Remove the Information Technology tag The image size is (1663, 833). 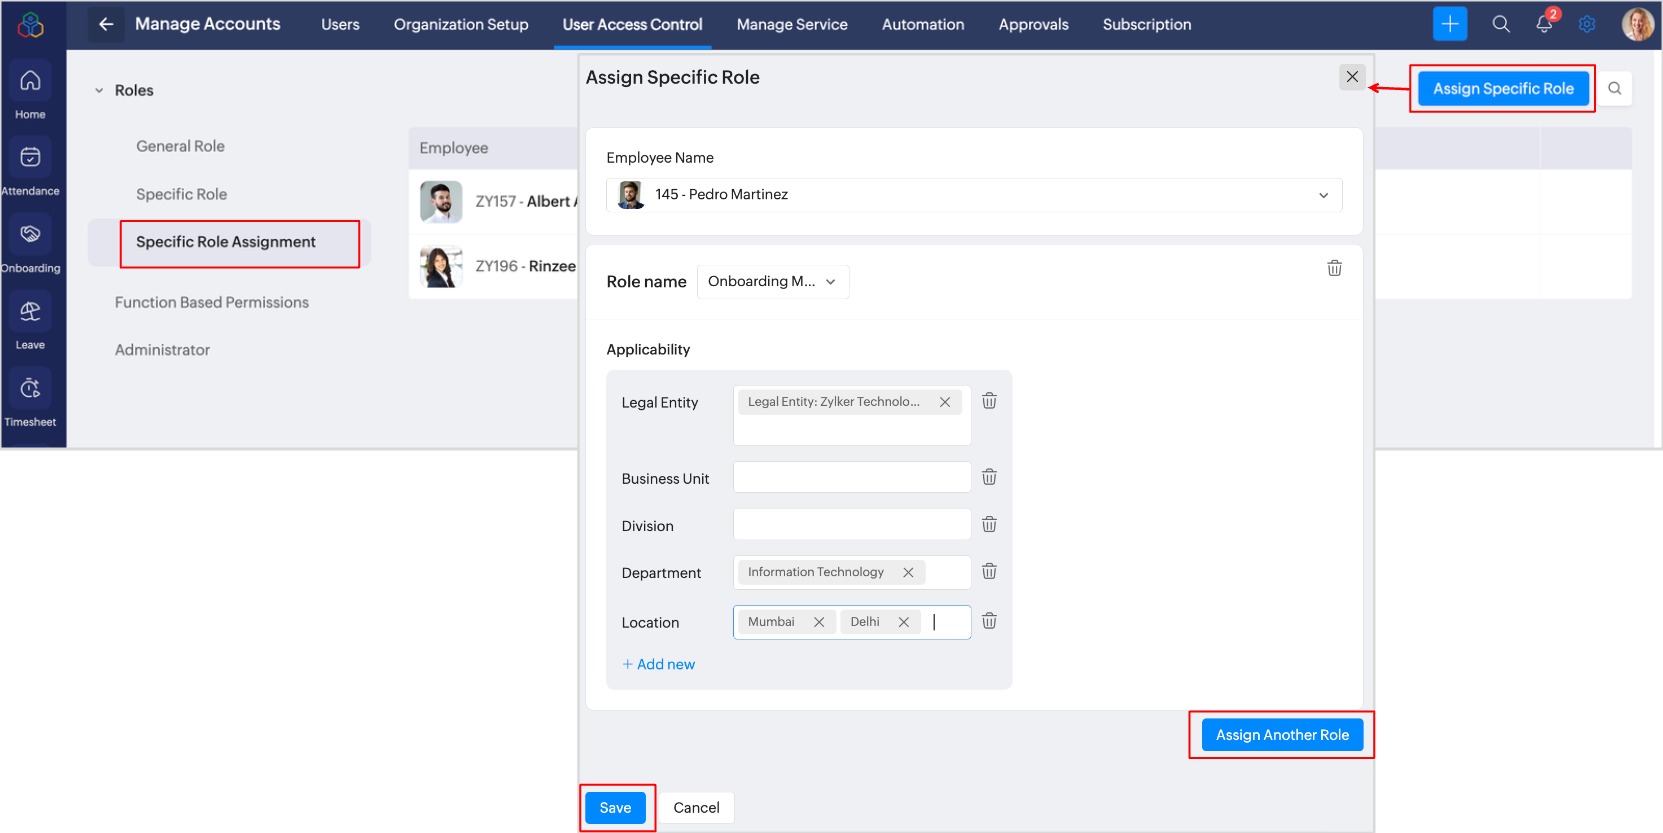pyautogui.click(x=908, y=572)
